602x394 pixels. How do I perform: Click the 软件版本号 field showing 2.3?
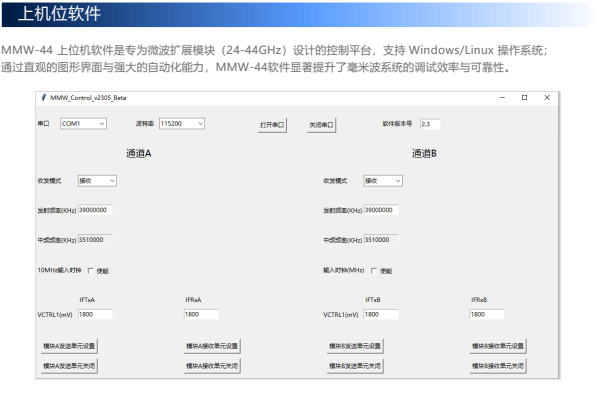(x=430, y=124)
